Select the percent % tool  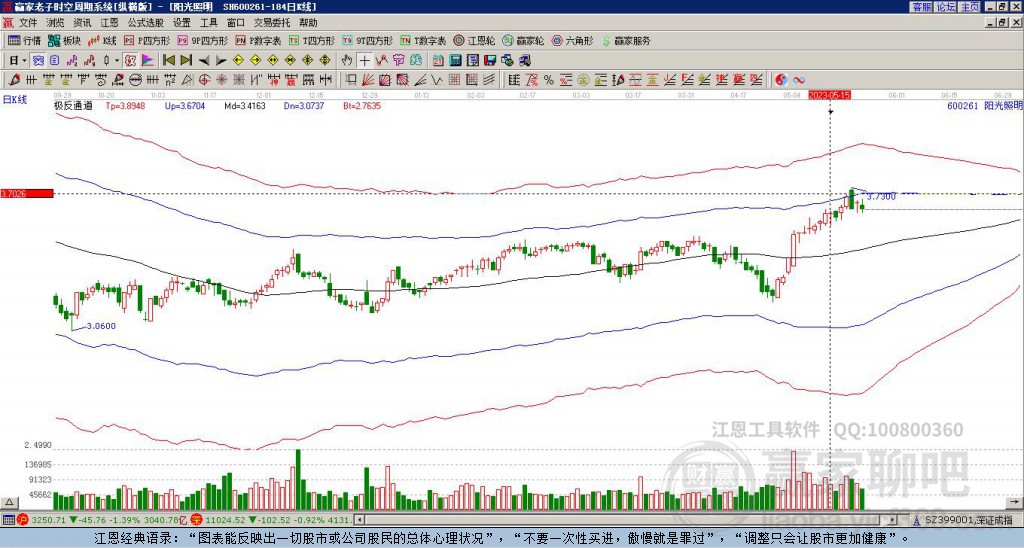point(549,80)
